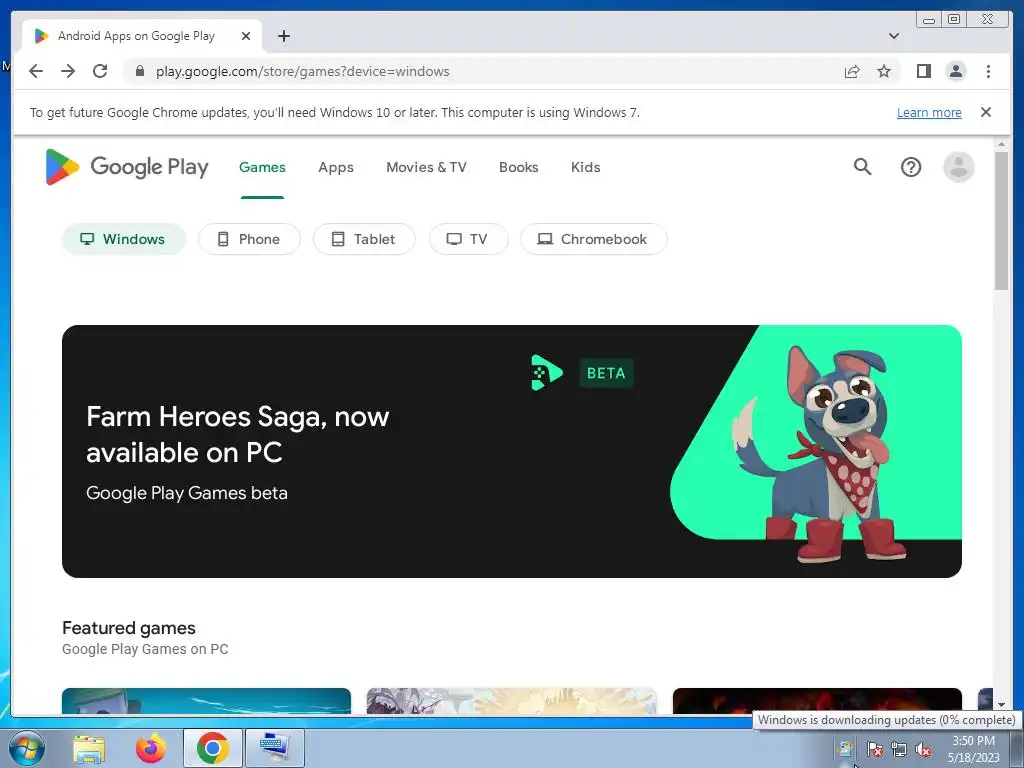Open the Windows Update tray icon
Image resolution: width=1024 pixels, height=768 pixels.
point(846,748)
